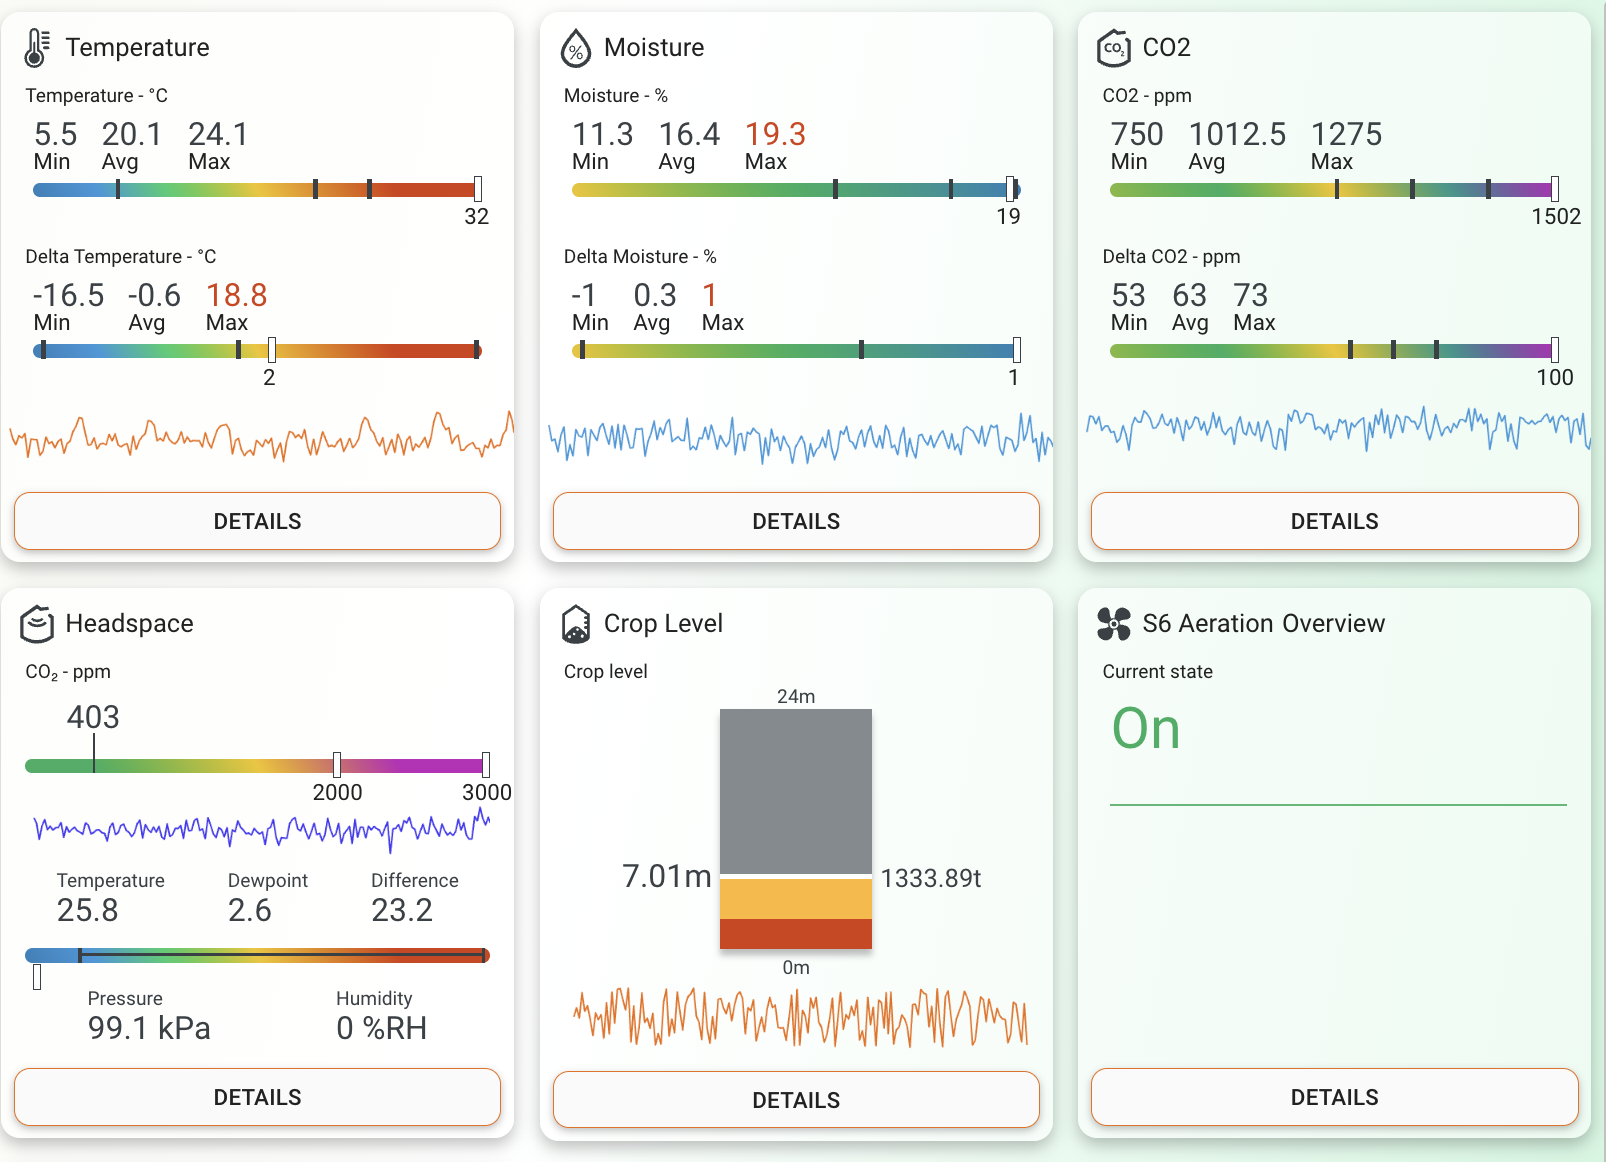1606x1162 pixels.
Task: Open Crop Level details
Action: click(x=796, y=1099)
